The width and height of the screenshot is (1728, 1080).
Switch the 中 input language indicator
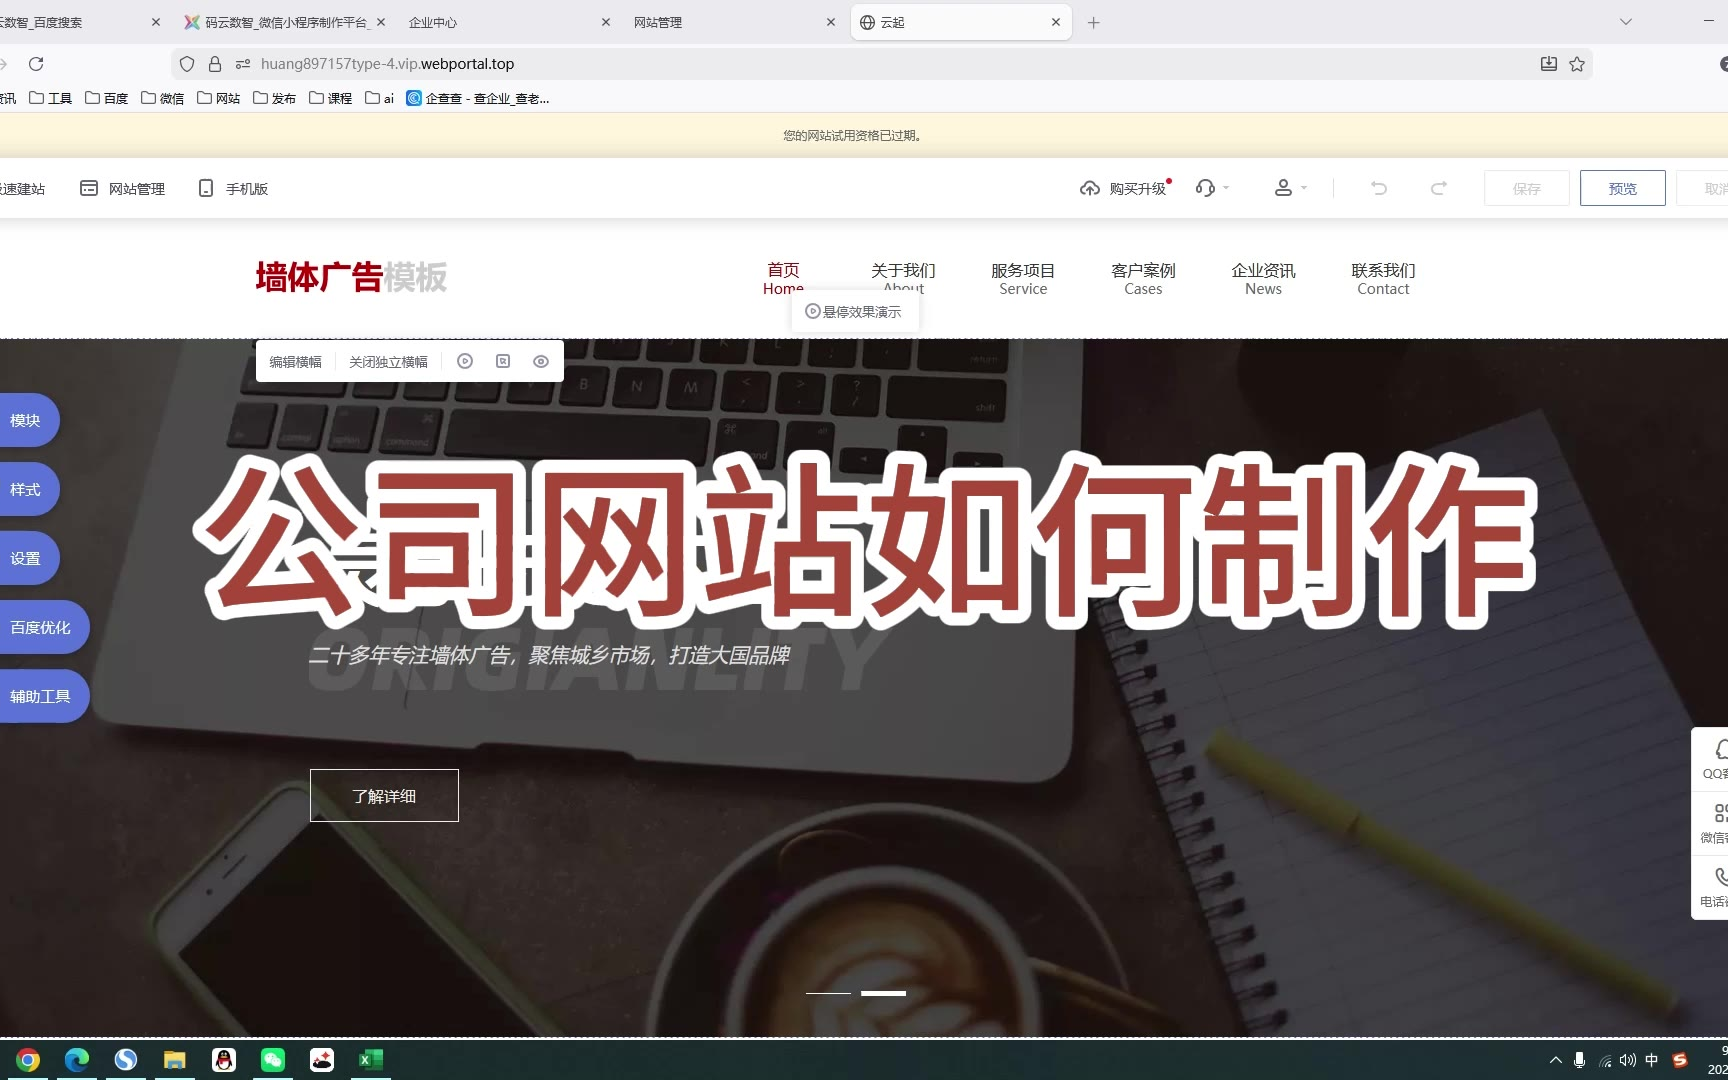(x=1652, y=1060)
